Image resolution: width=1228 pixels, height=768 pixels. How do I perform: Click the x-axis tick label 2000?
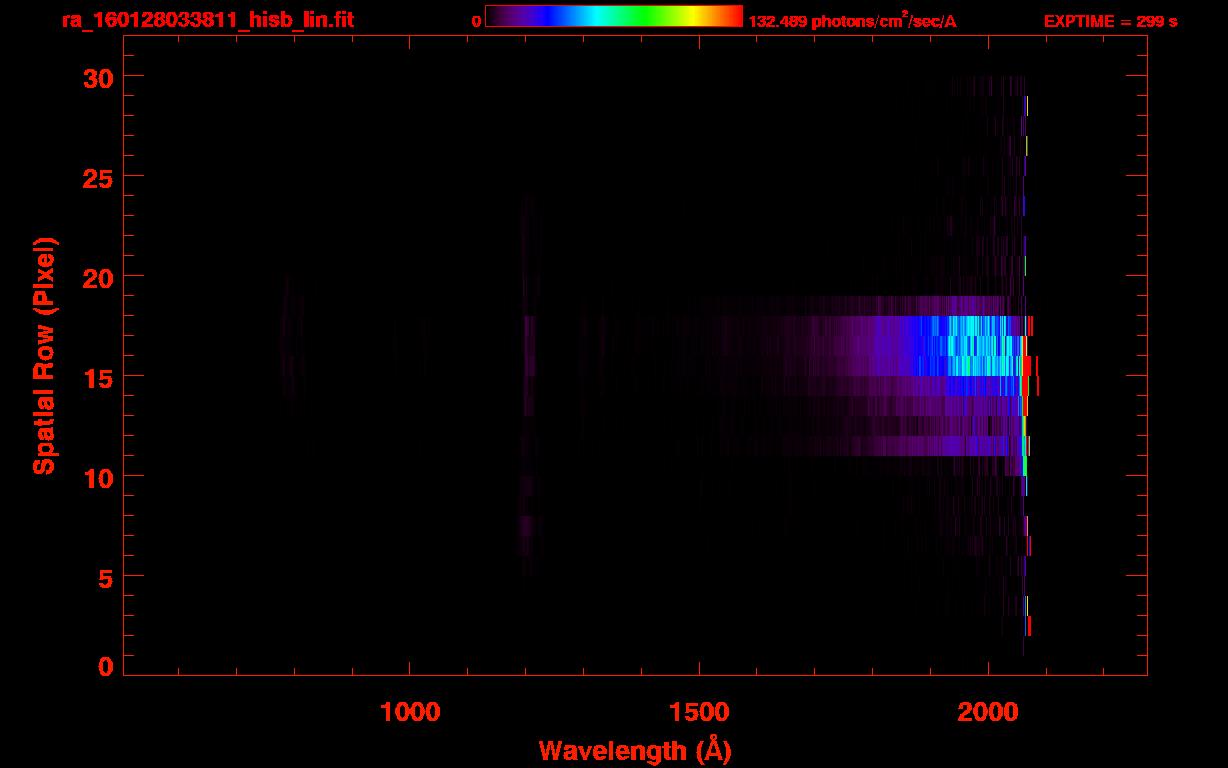tap(988, 712)
